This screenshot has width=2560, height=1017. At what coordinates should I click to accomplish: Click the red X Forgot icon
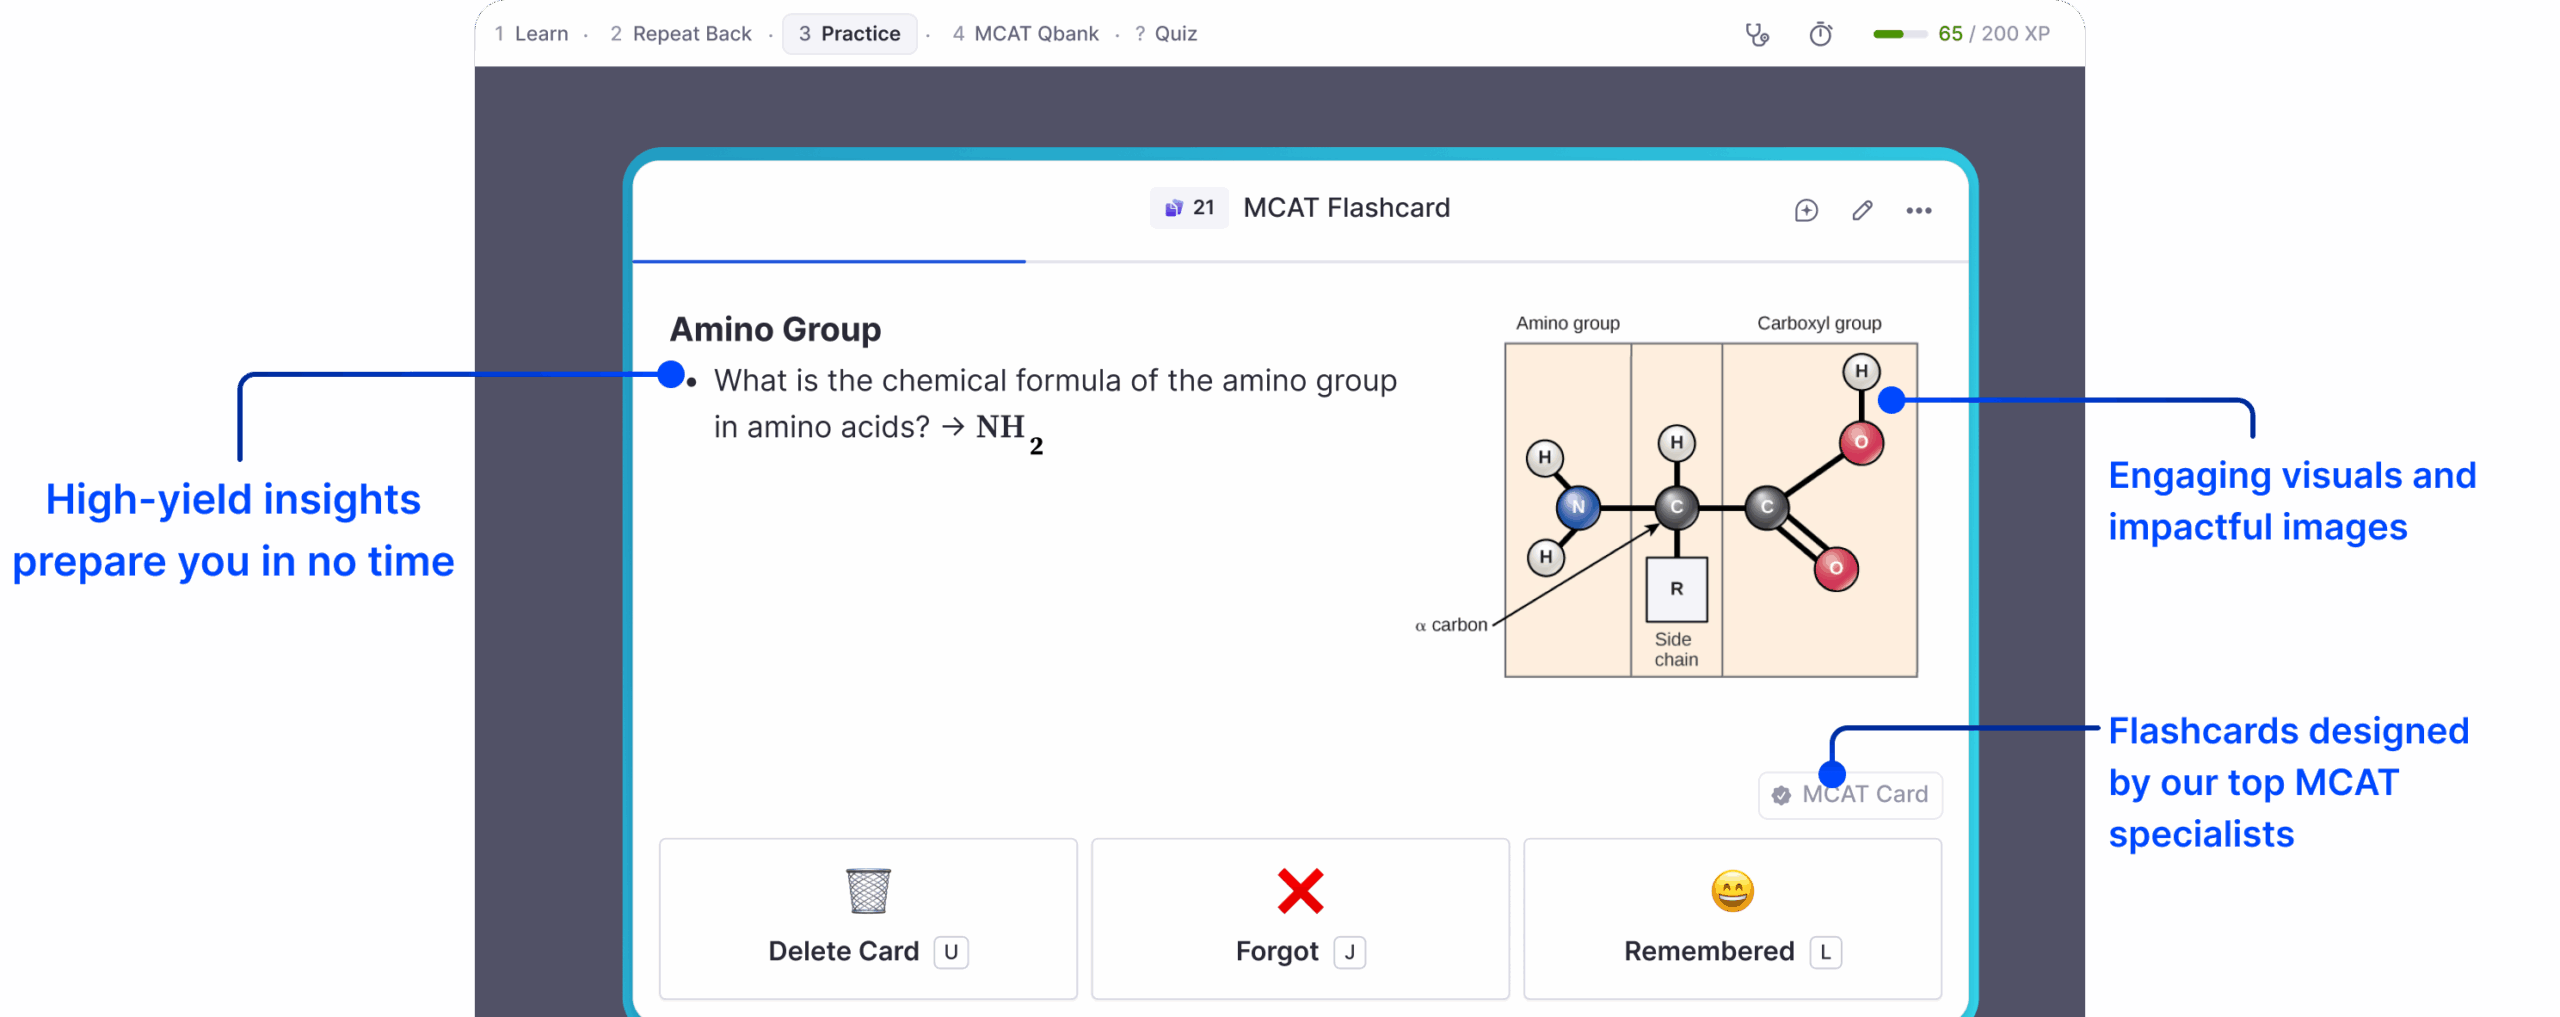(1300, 890)
